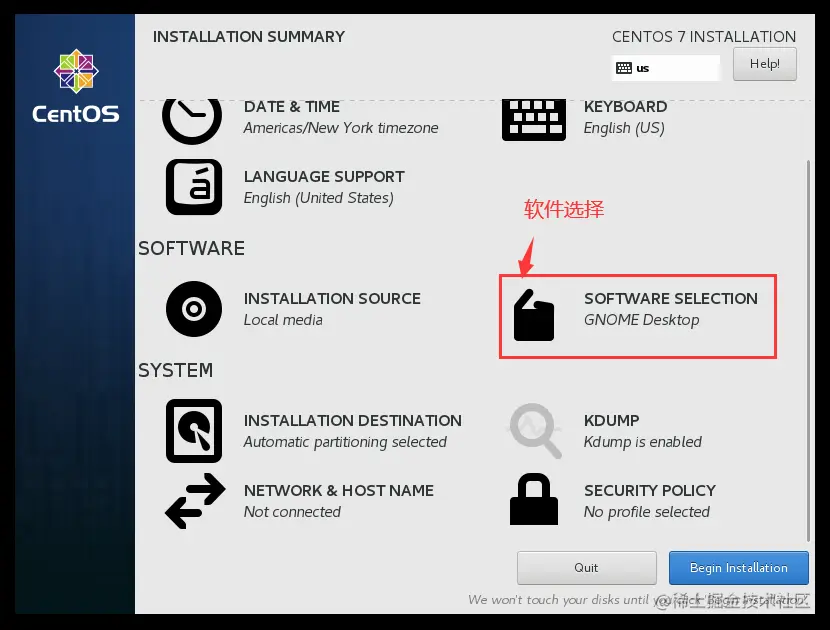Click 'Local media' source status
This screenshot has width=830, height=630.
point(283,320)
